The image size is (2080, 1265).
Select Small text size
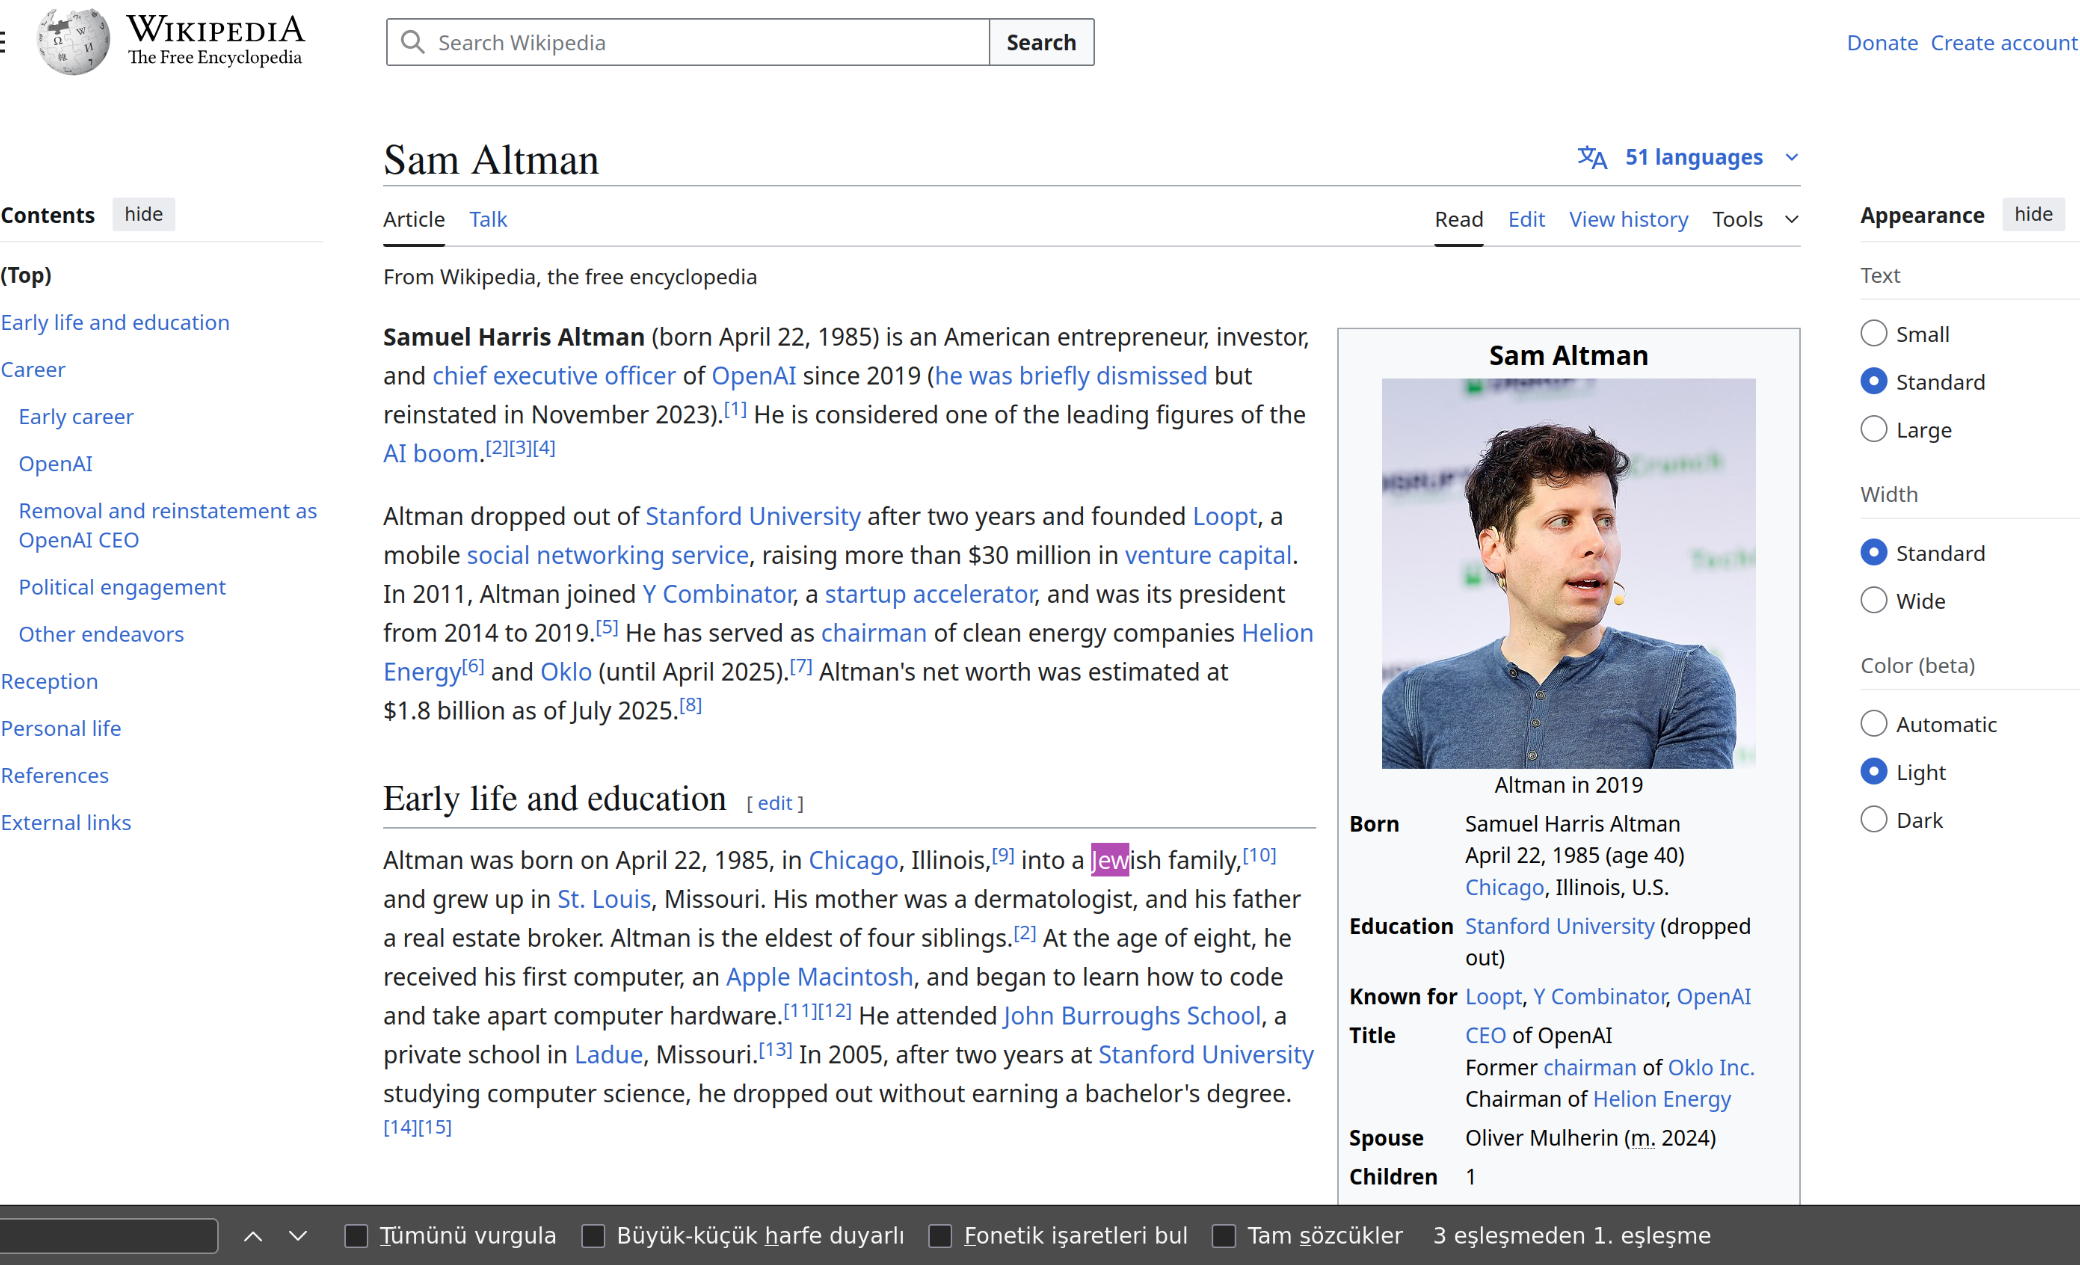(1873, 334)
